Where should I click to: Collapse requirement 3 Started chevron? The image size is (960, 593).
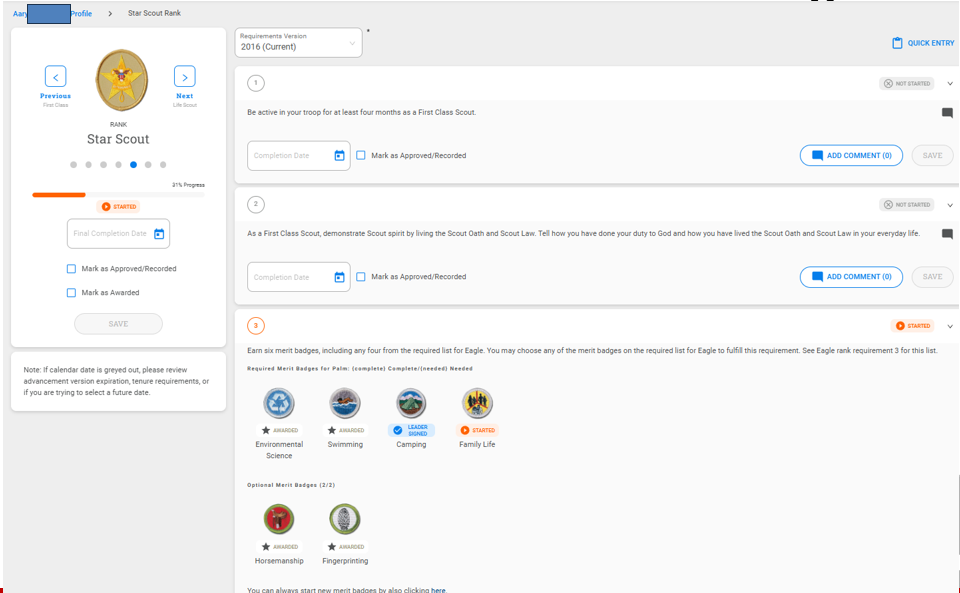pos(950,326)
